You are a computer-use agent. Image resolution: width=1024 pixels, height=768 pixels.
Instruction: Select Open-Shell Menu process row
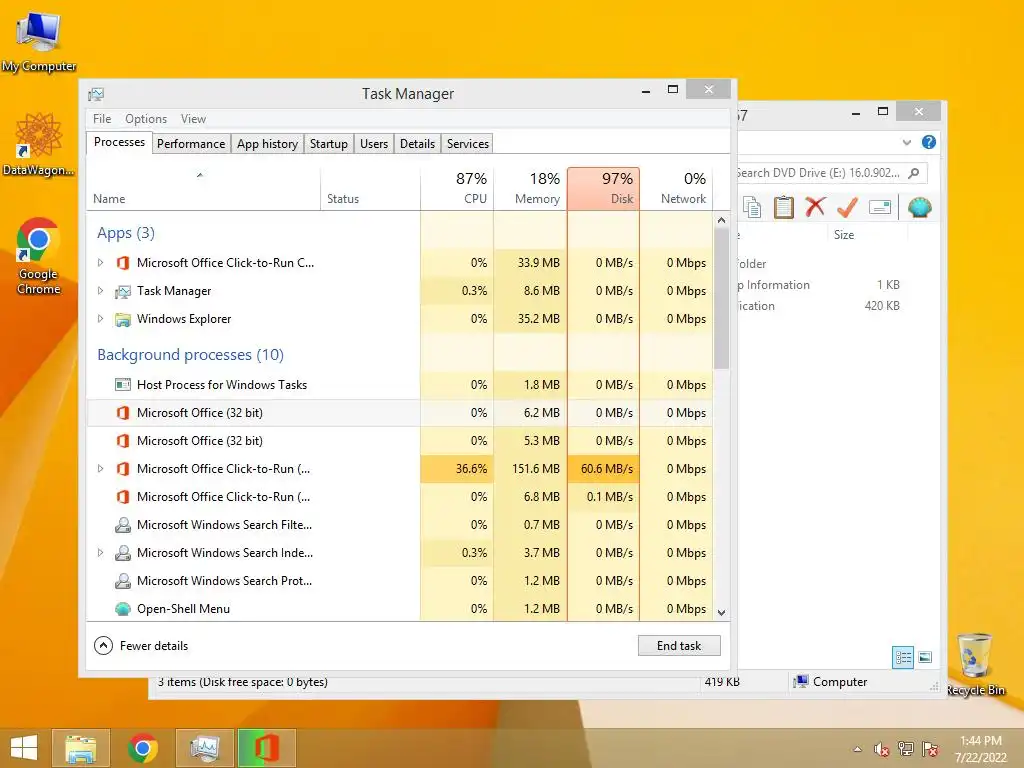(x=400, y=609)
